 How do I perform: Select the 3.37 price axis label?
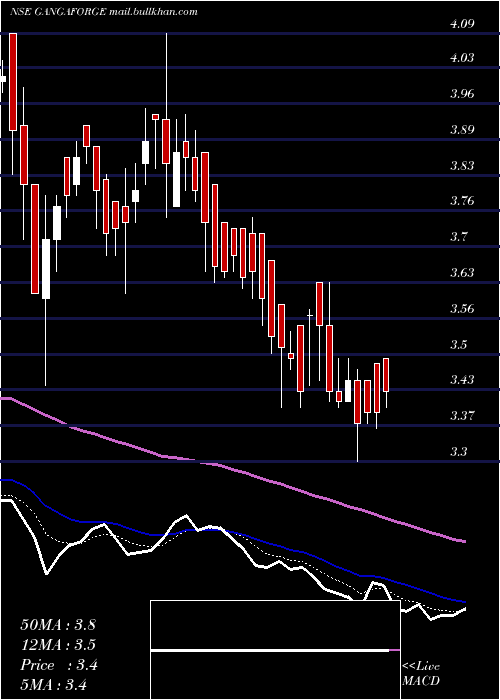click(x=461, y=416)
